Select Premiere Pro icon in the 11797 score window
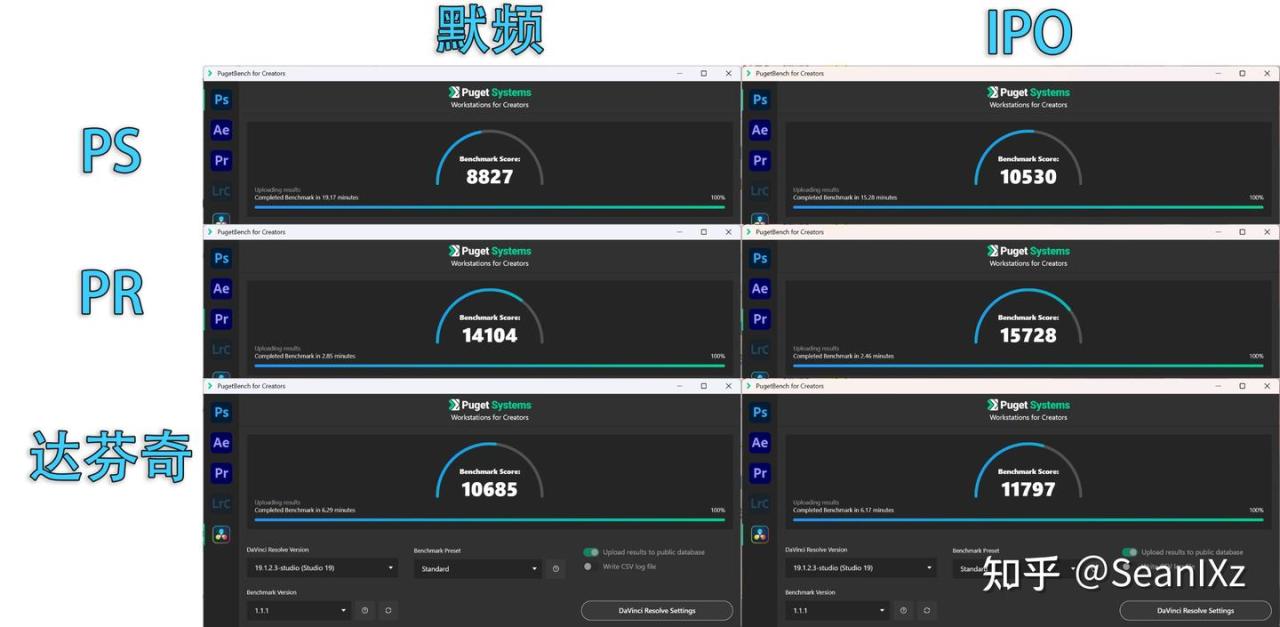This screenshot has height=627, width=1280. [x=760, y=473]
